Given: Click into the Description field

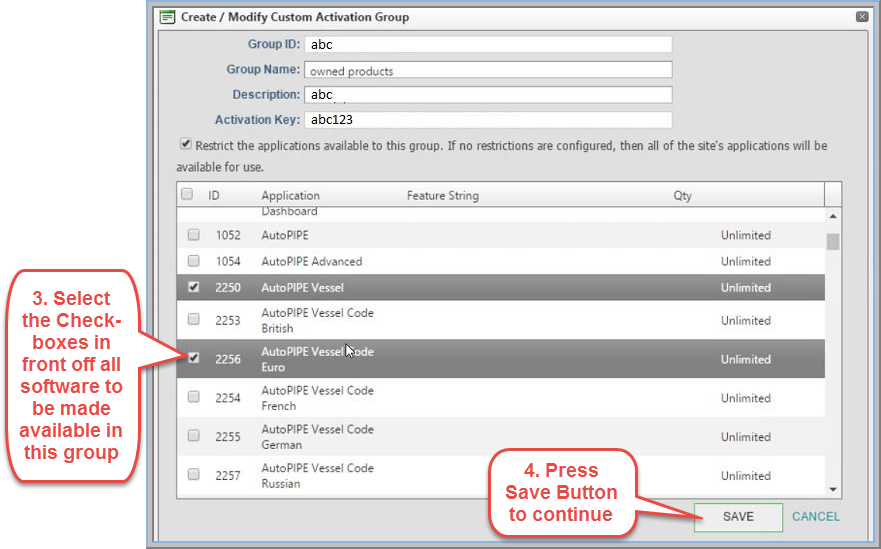Looking at the screenshot, I should (x=488, y=94).
